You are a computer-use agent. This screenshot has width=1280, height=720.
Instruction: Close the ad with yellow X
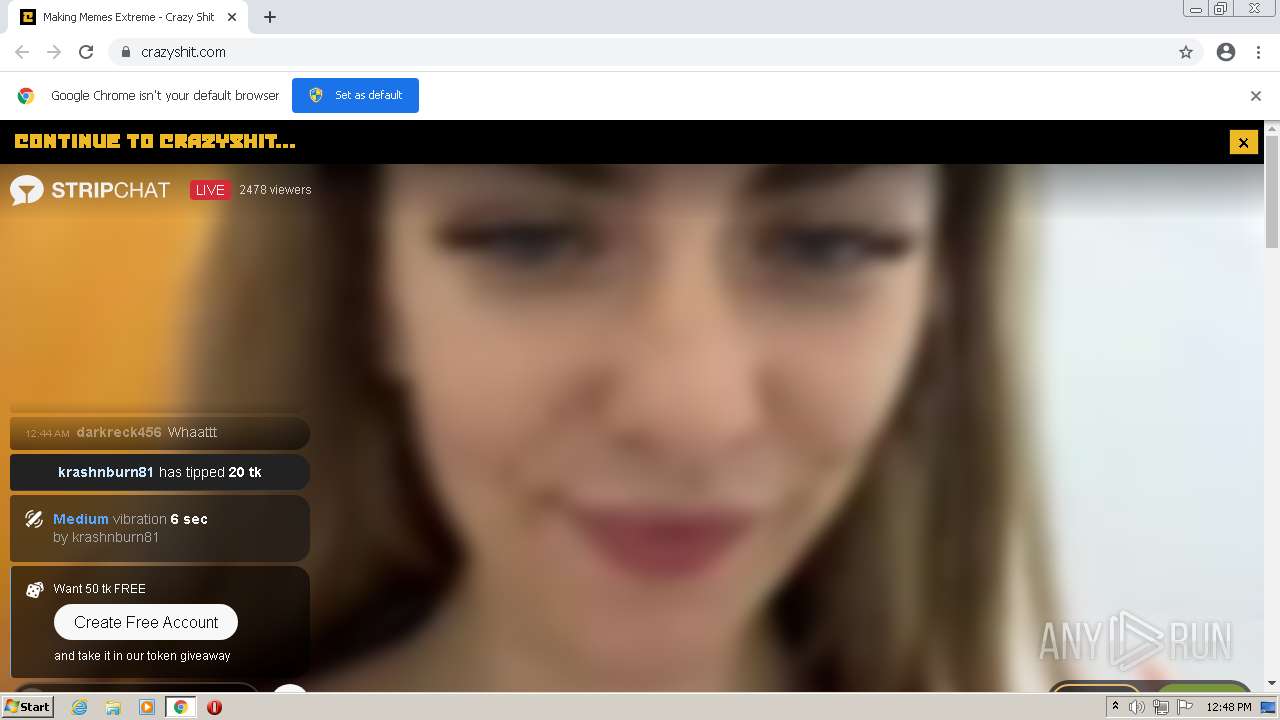(x=1243, y=142)
